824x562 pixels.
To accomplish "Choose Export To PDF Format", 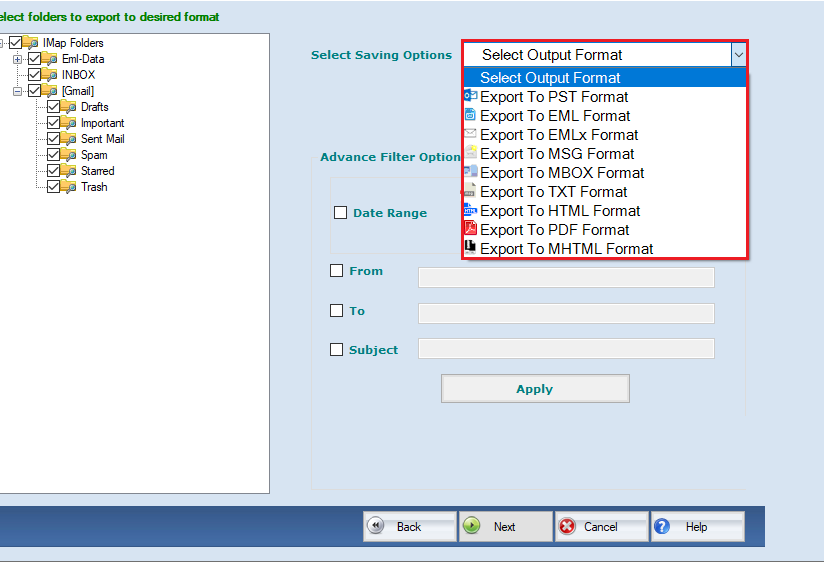I will [605, 229].
